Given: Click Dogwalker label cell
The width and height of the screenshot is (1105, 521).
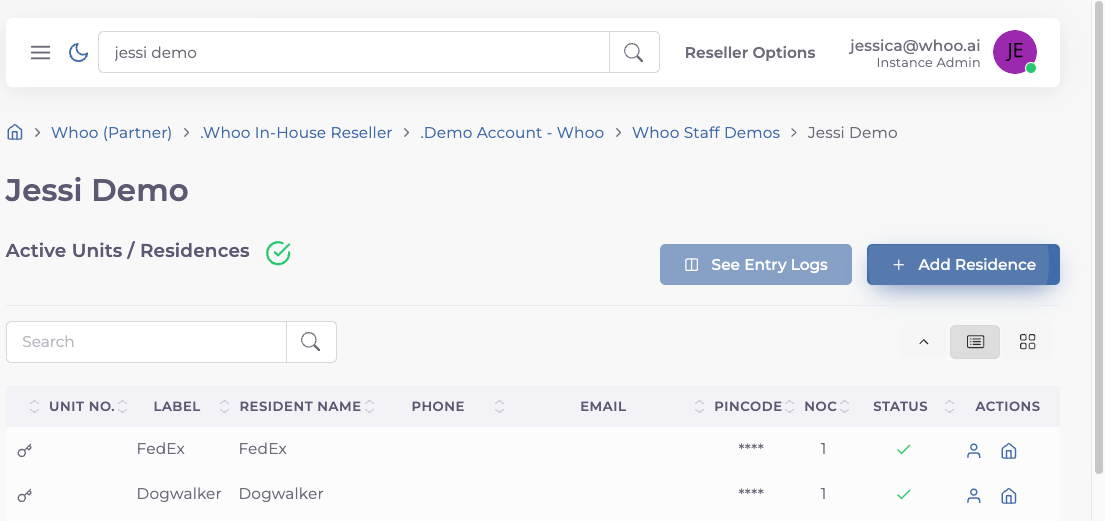Looking at the screenshot, I should tap(179, 494).
